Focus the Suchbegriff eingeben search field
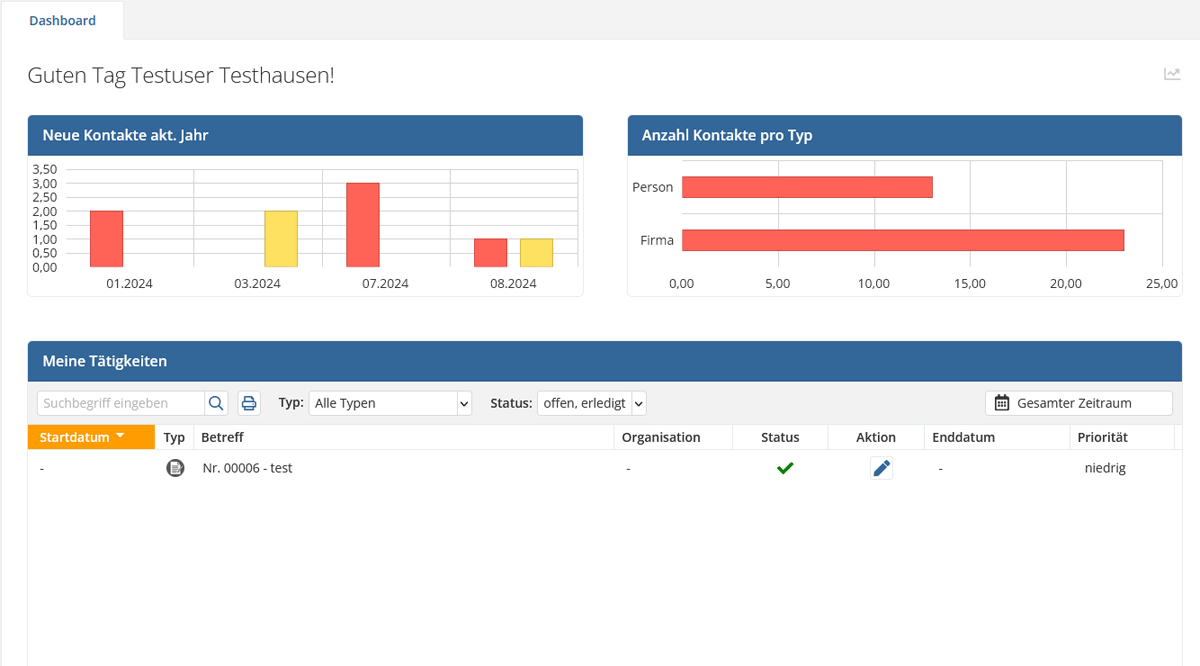Image resolution: width=1200 pixels, height=666 pixels. pos(121,403)
